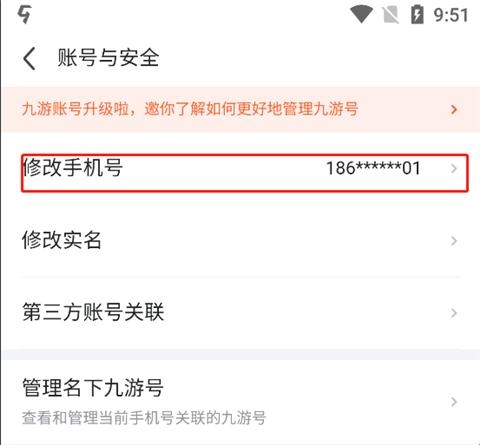The width and height of the screenshot is (480, 445).
Task: Tap the chevron beside 第三方账号关联
Action: 454,313
